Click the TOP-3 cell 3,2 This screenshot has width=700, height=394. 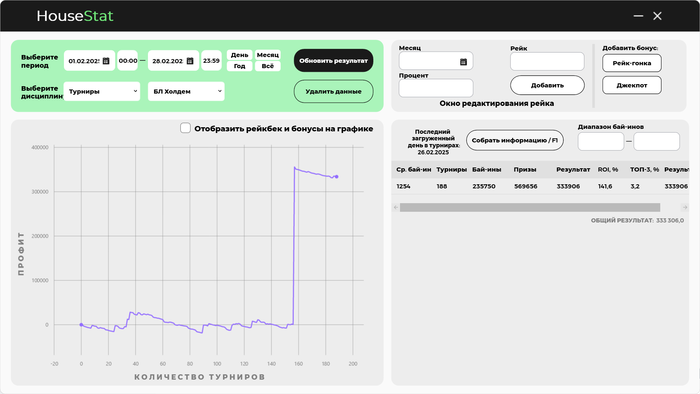[x=635, y=187]
